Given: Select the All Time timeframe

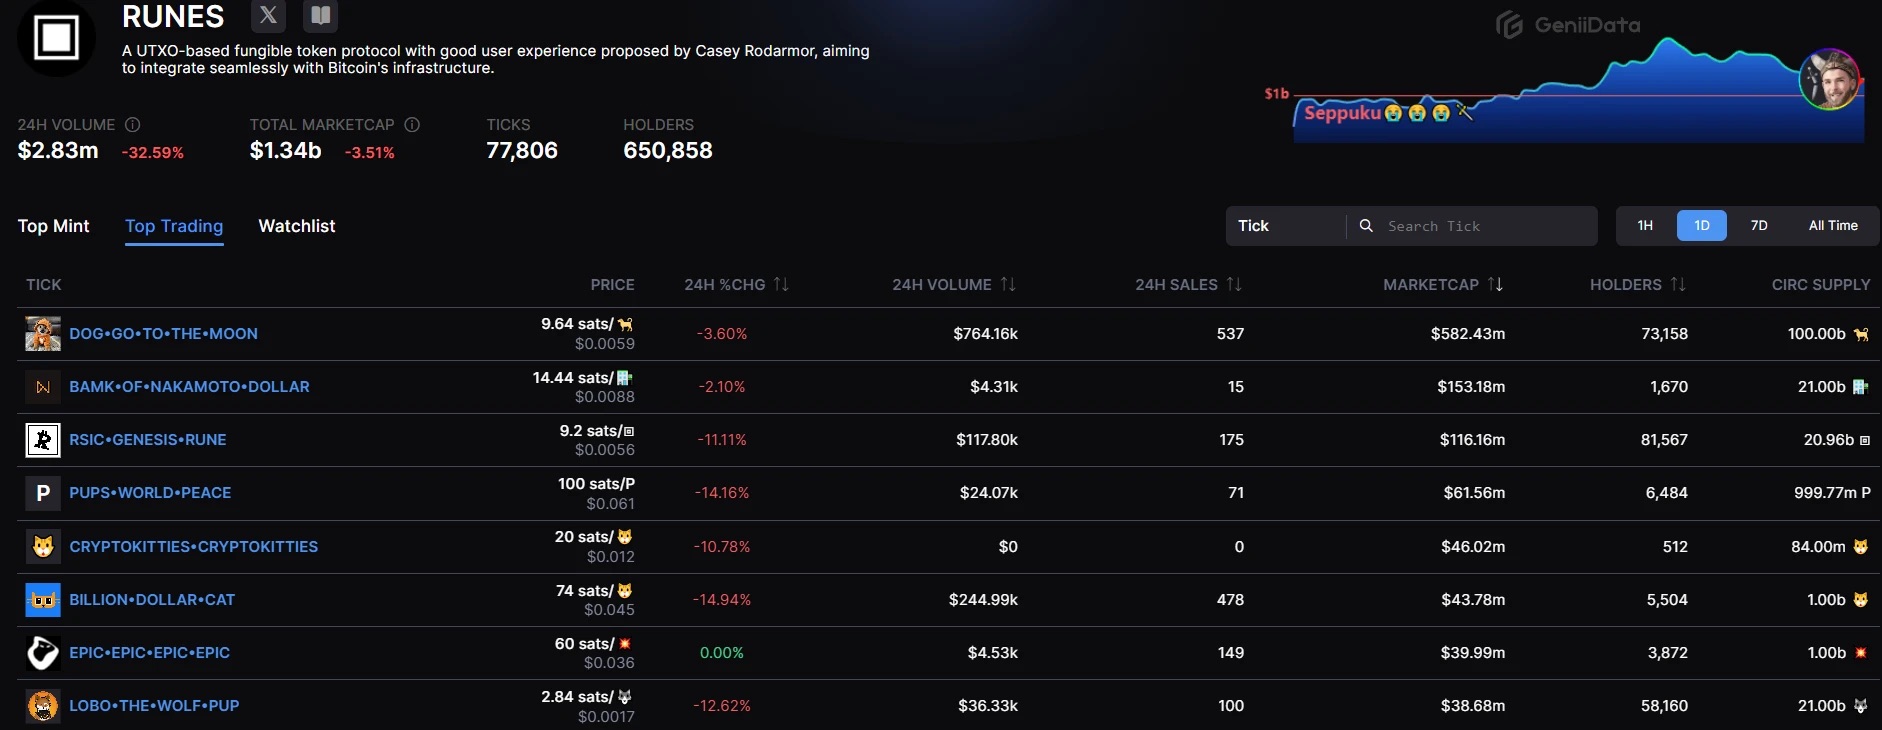Looking at the screenshot, I should [1833, 226].
